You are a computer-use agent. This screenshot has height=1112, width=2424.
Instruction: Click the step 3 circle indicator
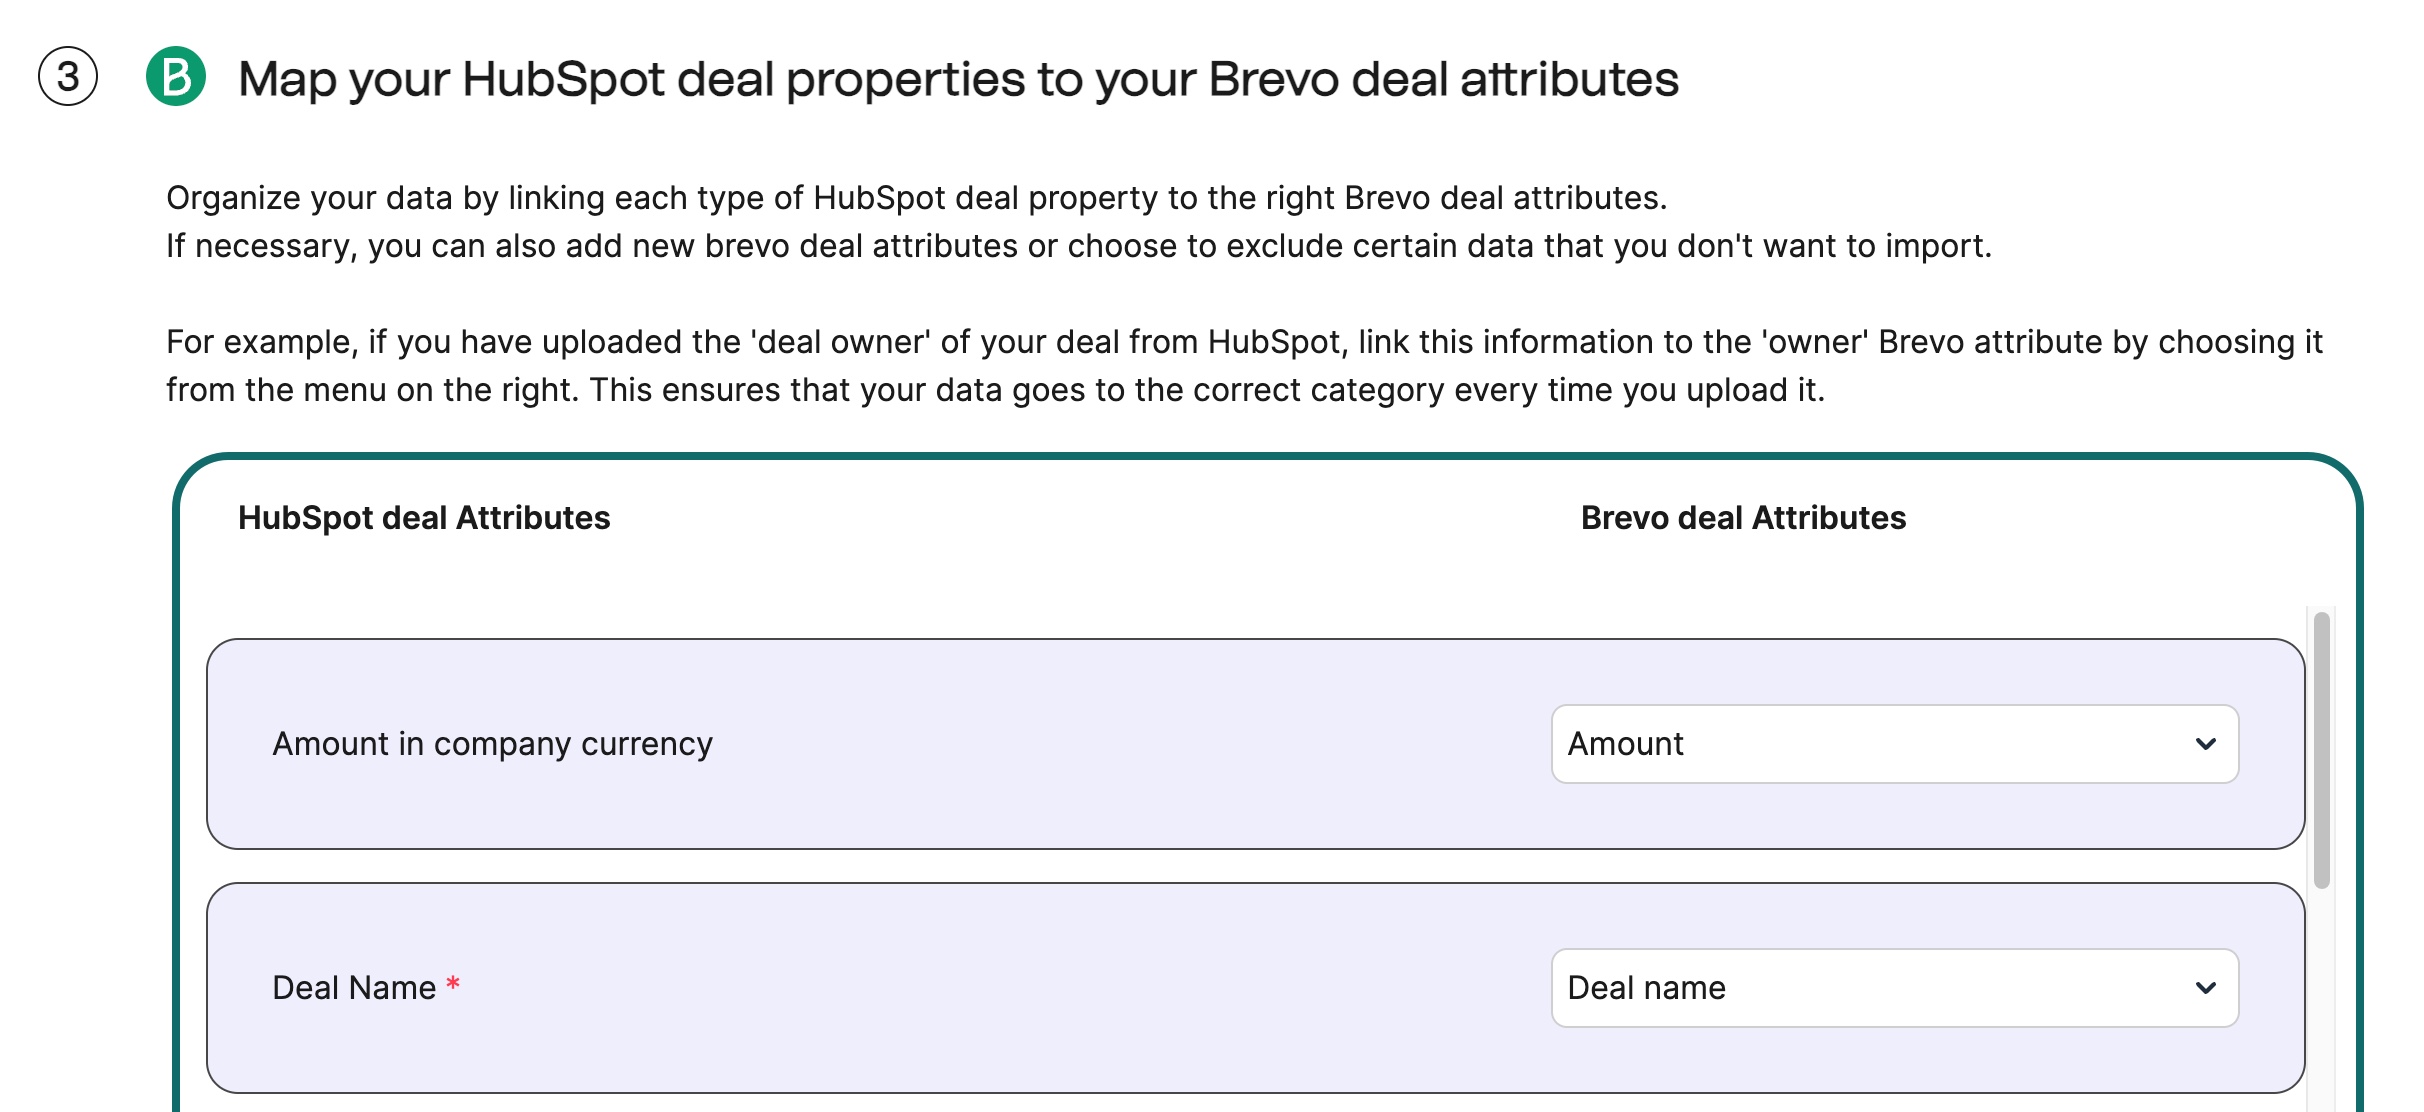tap(66, 76)
